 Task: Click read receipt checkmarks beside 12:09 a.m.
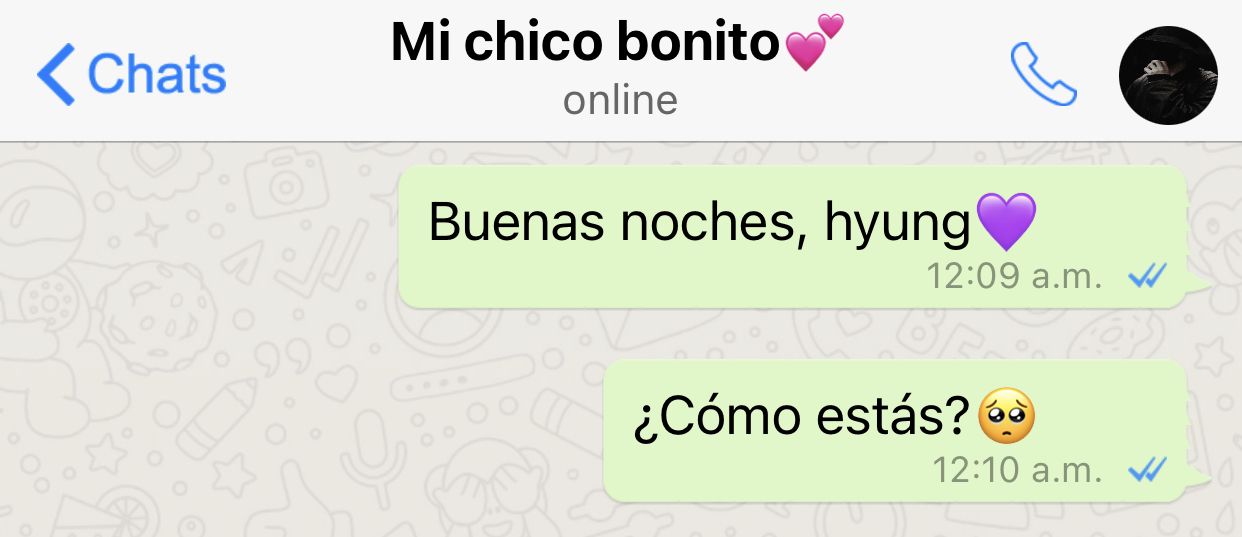[x=1146, y=277]
